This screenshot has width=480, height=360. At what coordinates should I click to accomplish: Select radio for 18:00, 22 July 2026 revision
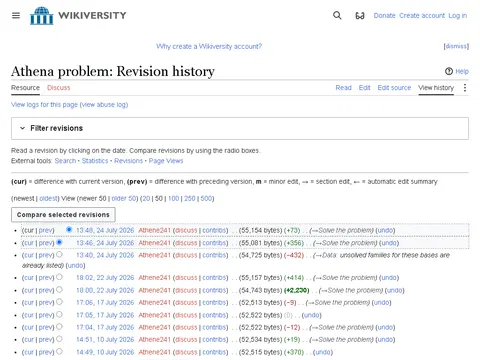pos(59,289)
